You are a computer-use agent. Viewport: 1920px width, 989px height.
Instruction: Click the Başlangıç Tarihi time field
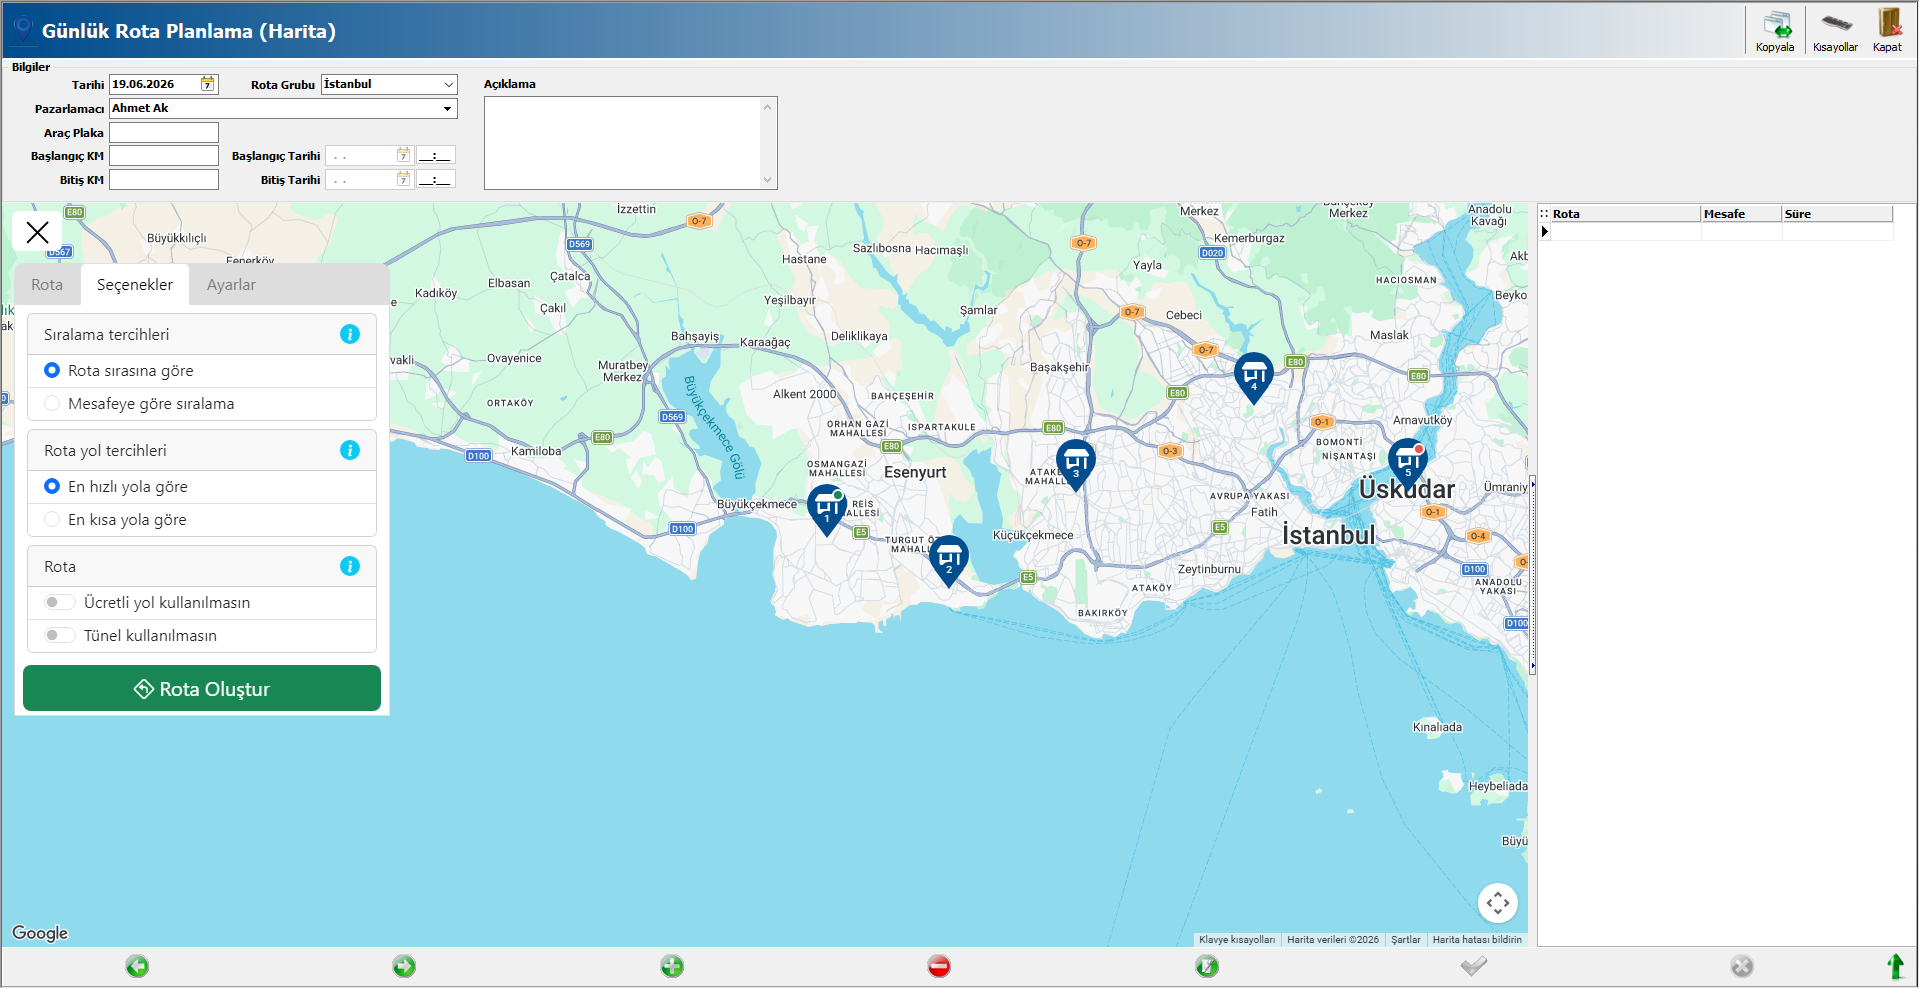tap(436, 155)
